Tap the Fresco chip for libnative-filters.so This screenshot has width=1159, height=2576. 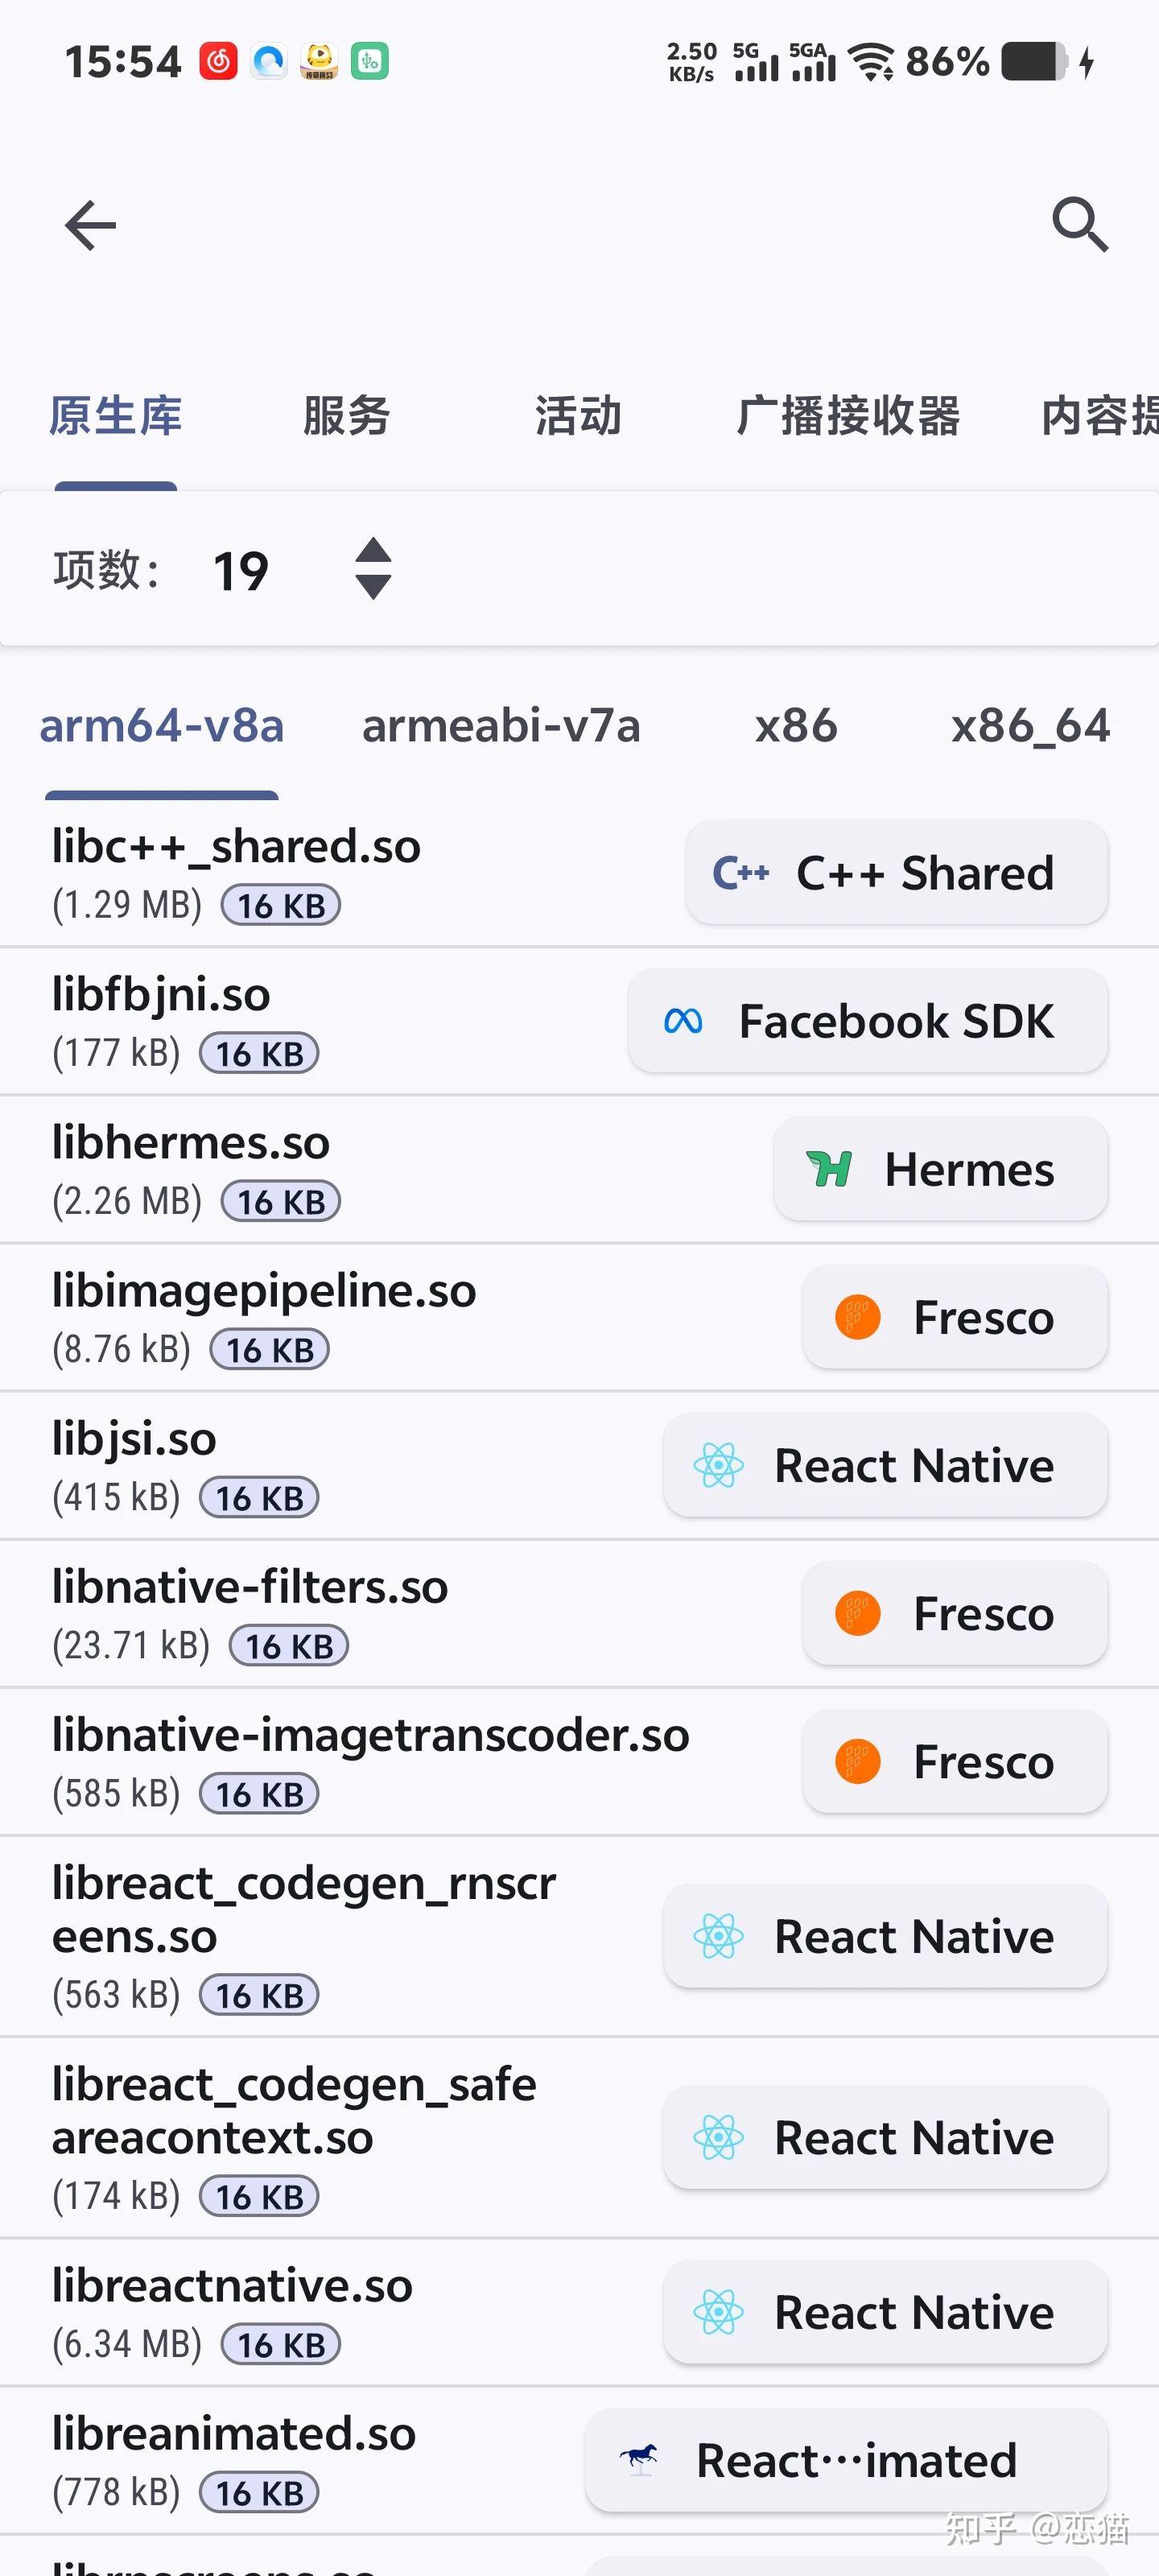(955, 1613)
